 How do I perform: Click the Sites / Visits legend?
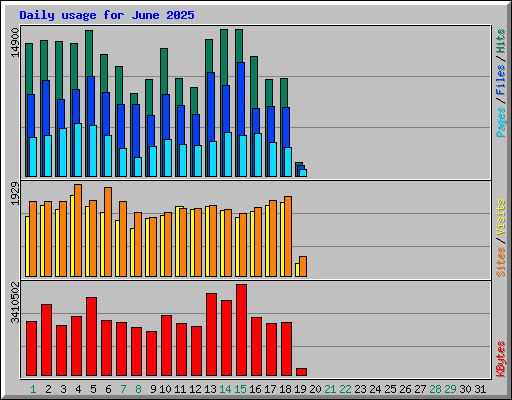point(500,238)
